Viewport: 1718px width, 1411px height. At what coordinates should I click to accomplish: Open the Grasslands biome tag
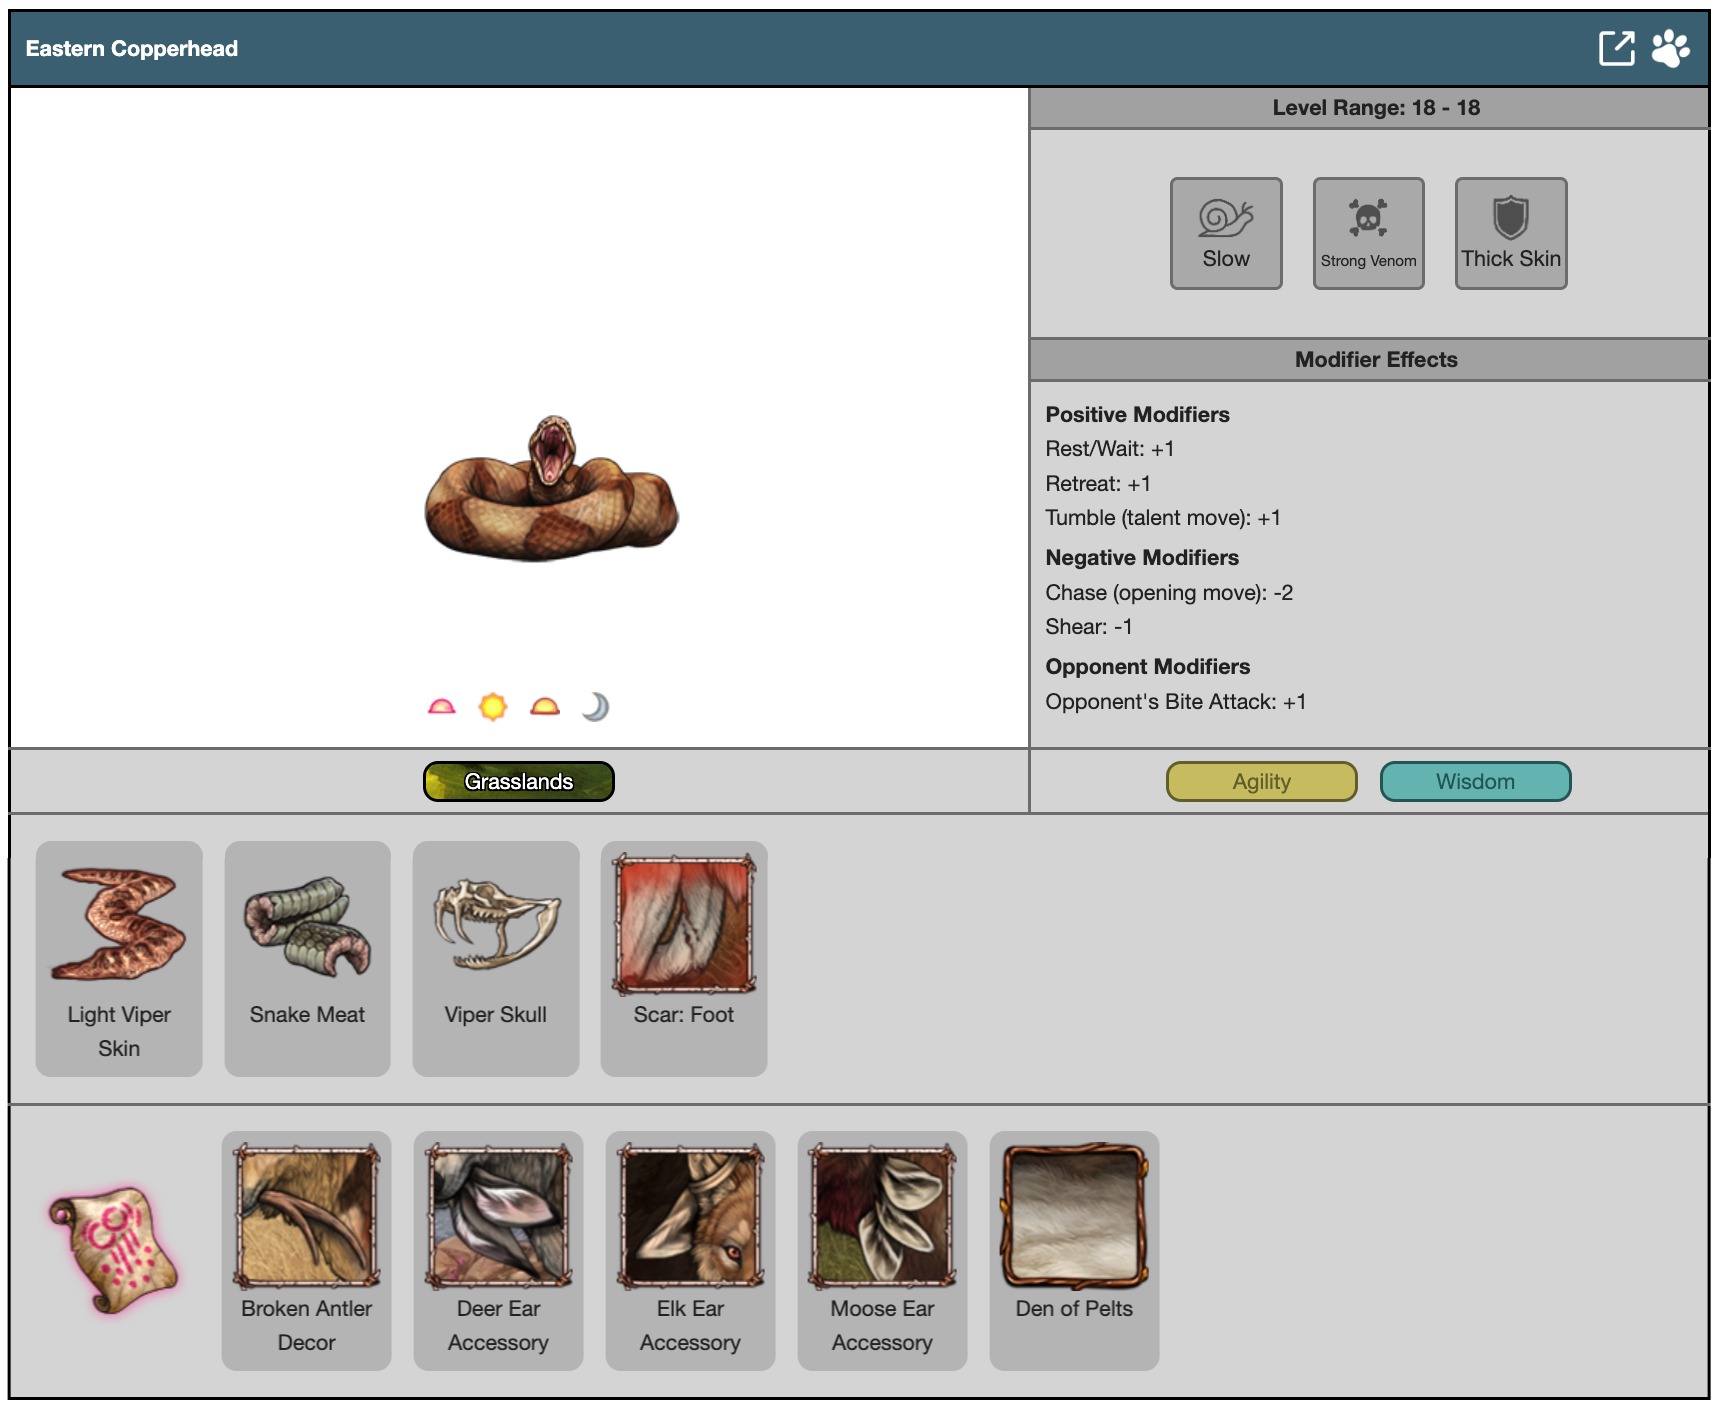(x=518, y=782)
